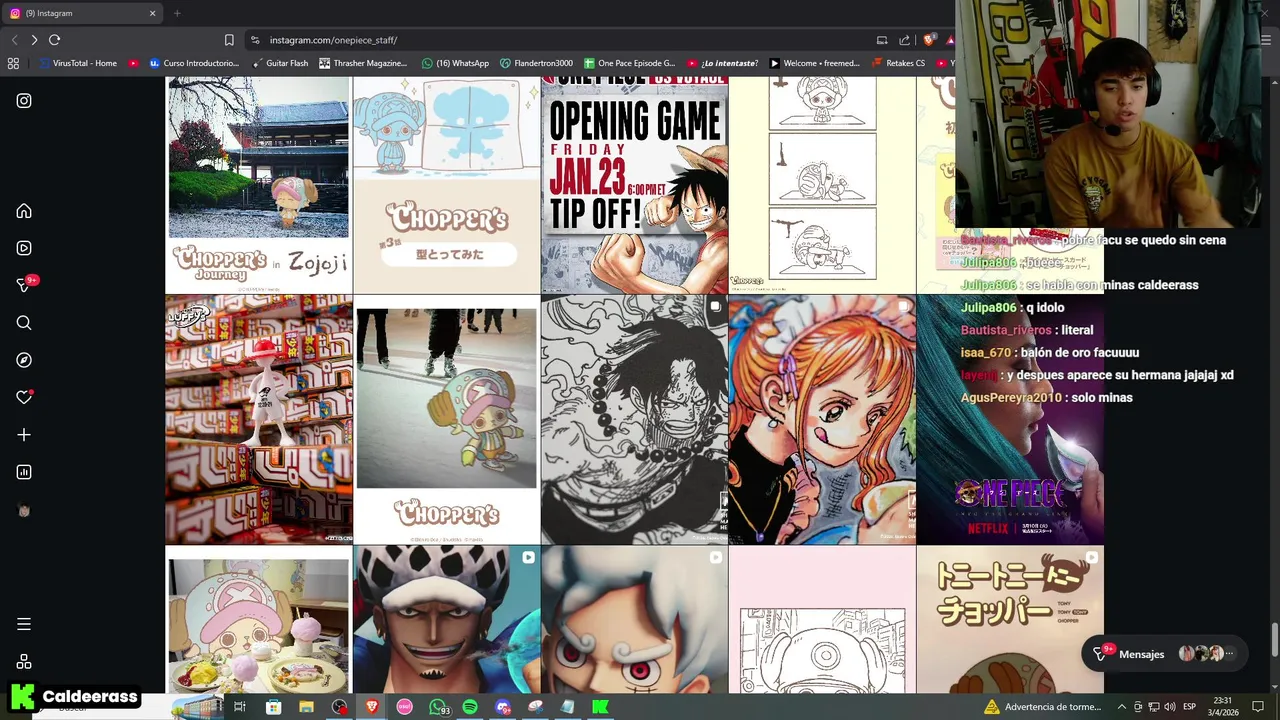
Task: Go to the Instagram Home feed icon
Action: pyautogui.click(x=24, y=211)
